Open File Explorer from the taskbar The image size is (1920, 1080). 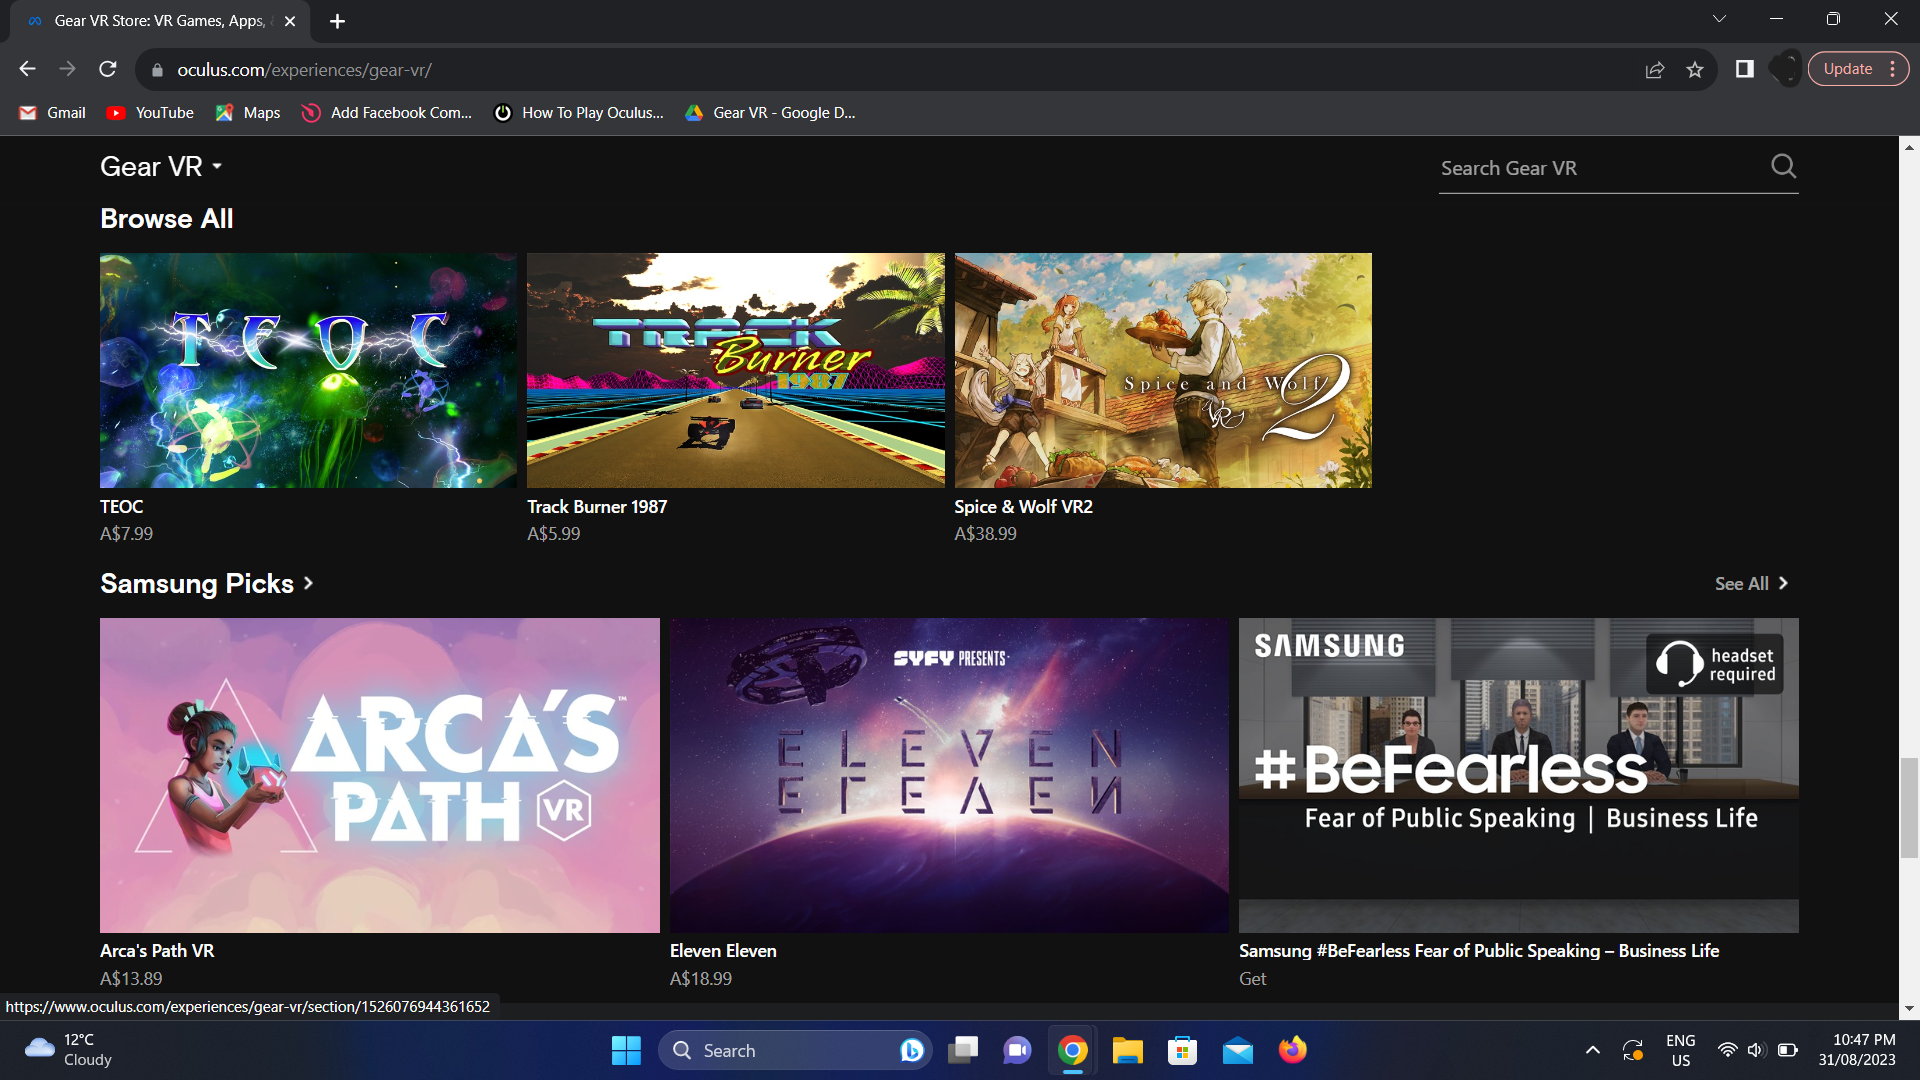click(1127, 1050)
